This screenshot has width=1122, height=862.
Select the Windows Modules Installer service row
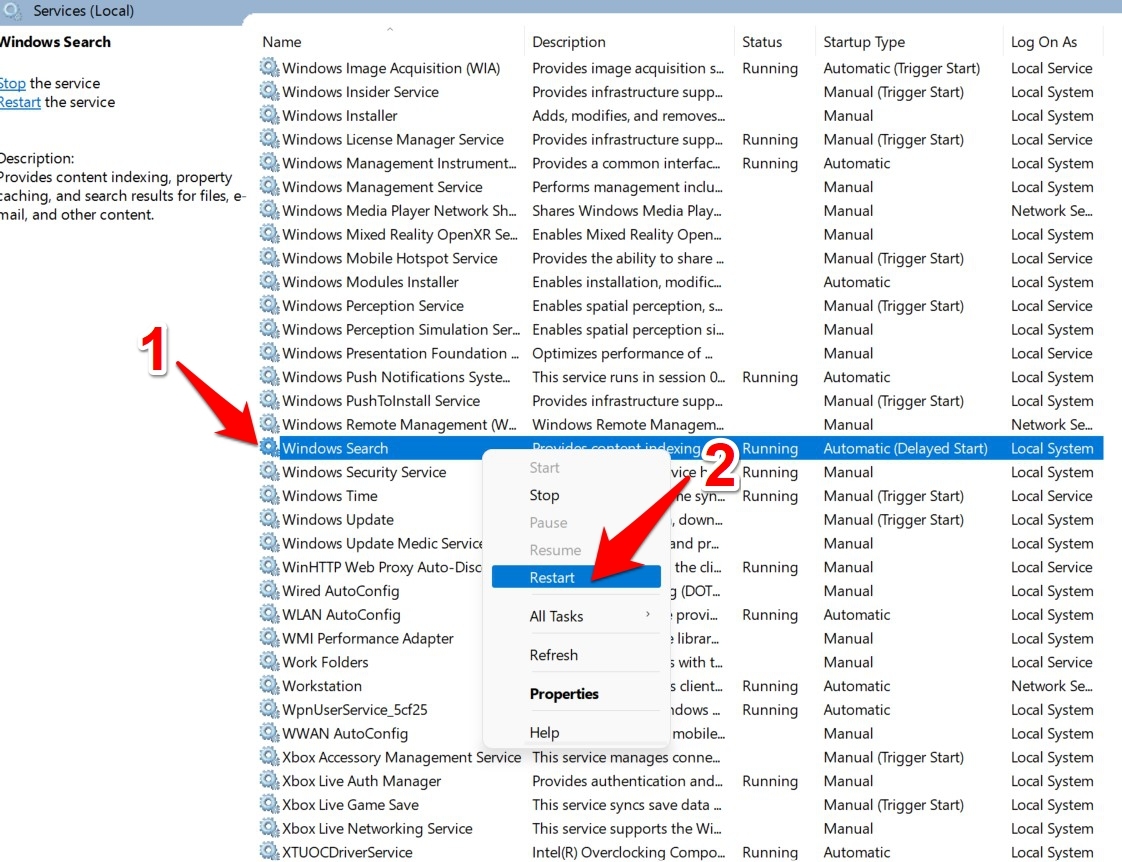click(x=370, y=282)
